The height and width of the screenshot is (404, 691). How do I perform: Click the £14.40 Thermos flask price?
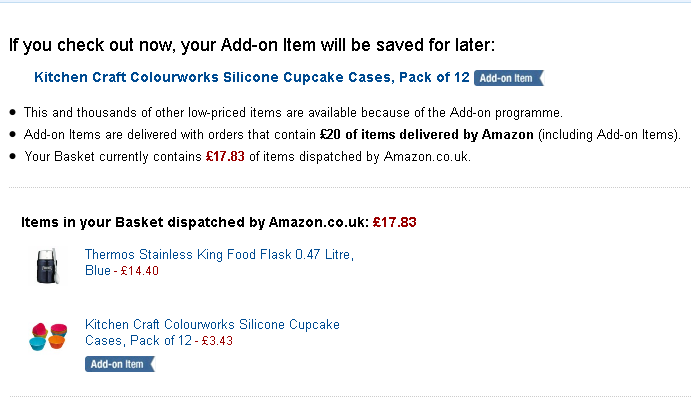pos(140,271)
